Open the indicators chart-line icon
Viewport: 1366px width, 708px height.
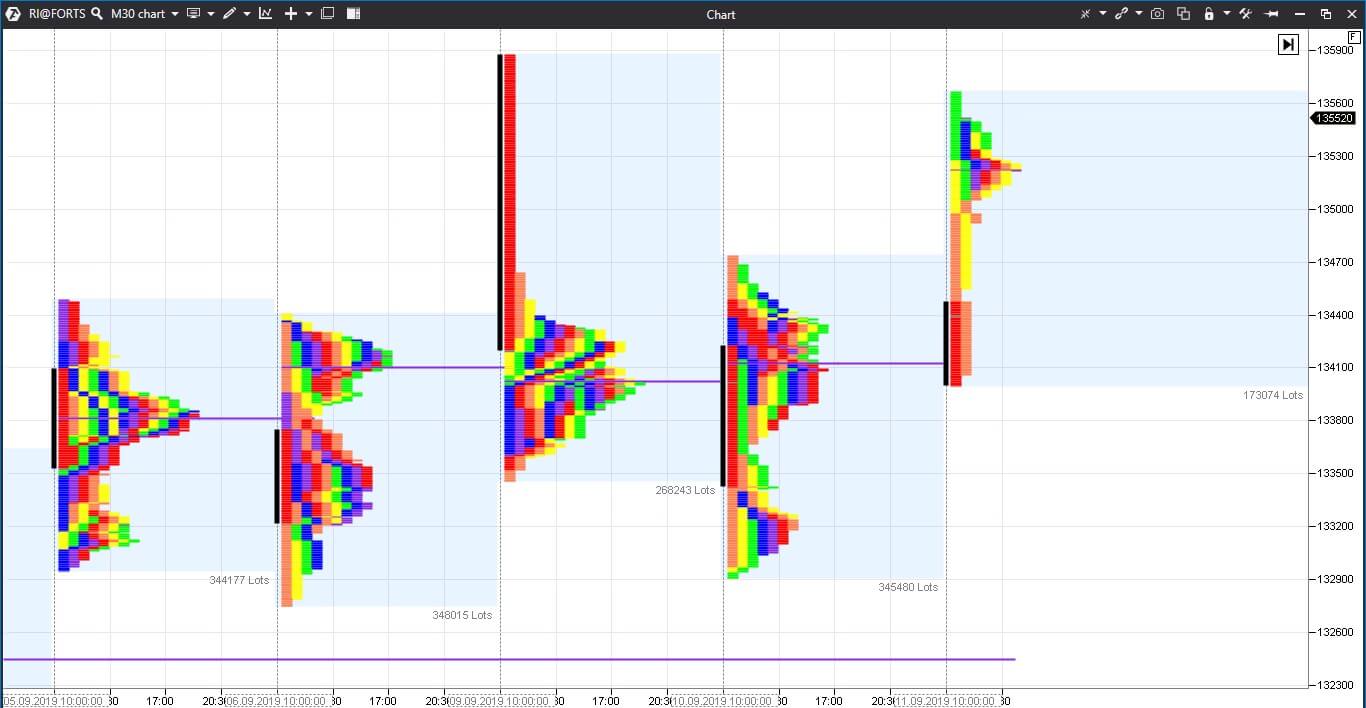[x=265, y=14]
